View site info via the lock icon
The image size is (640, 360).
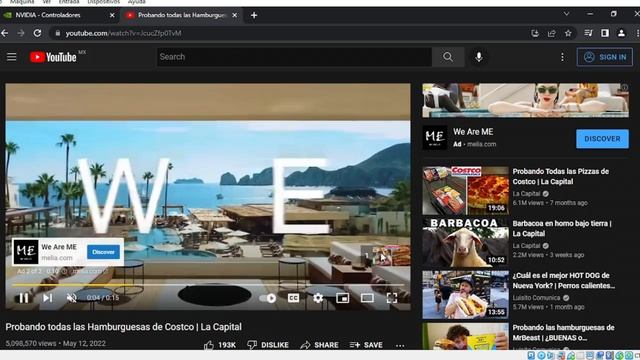(58, 33)
